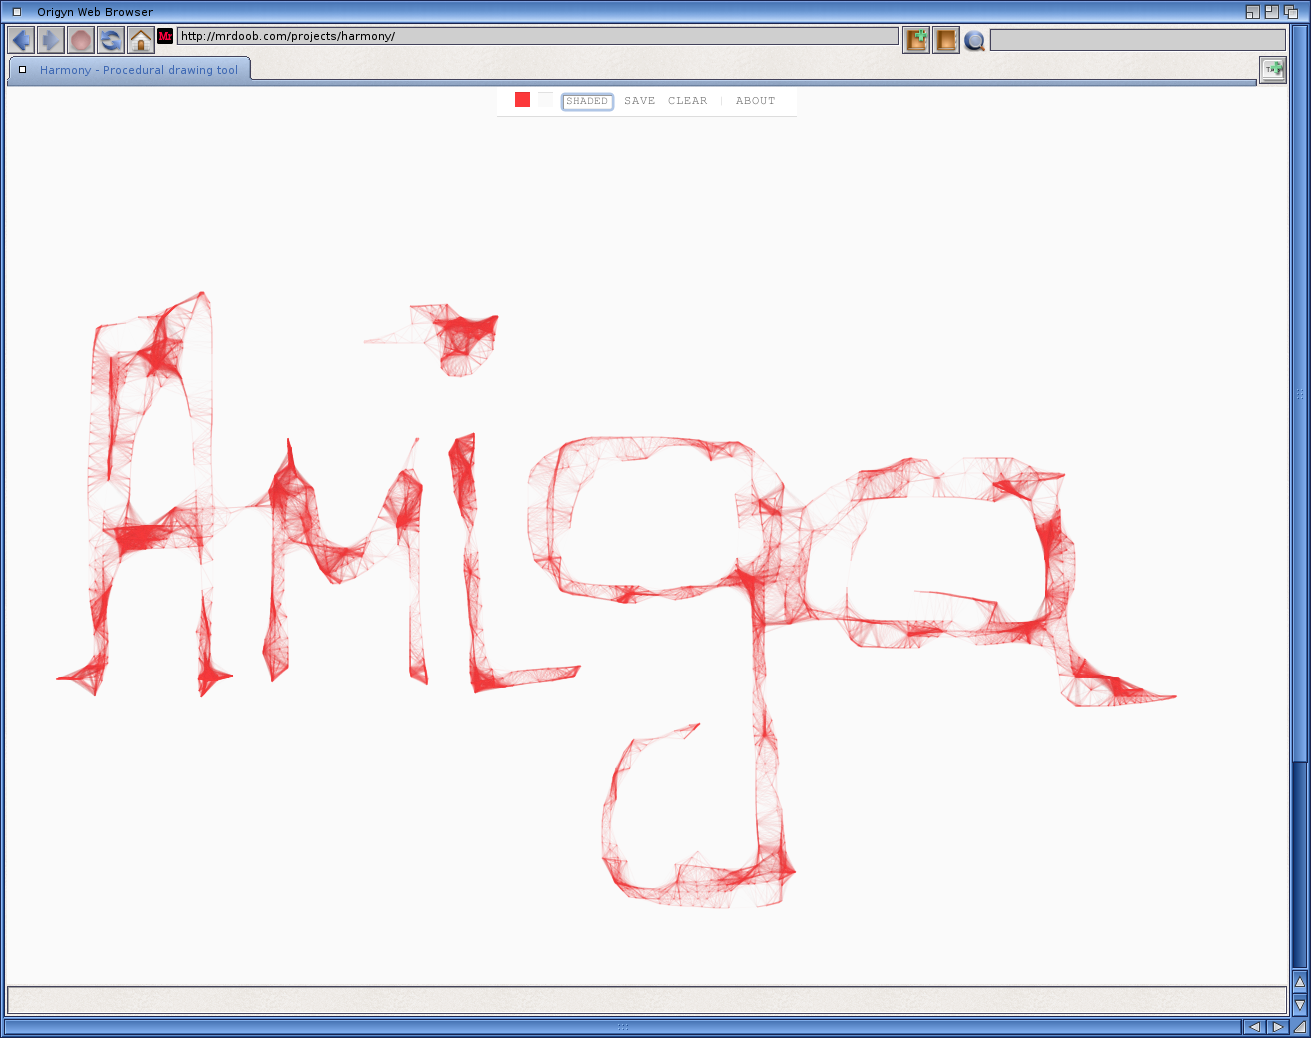Open a new tab with the plus button
The image size is (1311, 1038).
click(x=1272, y=69)
